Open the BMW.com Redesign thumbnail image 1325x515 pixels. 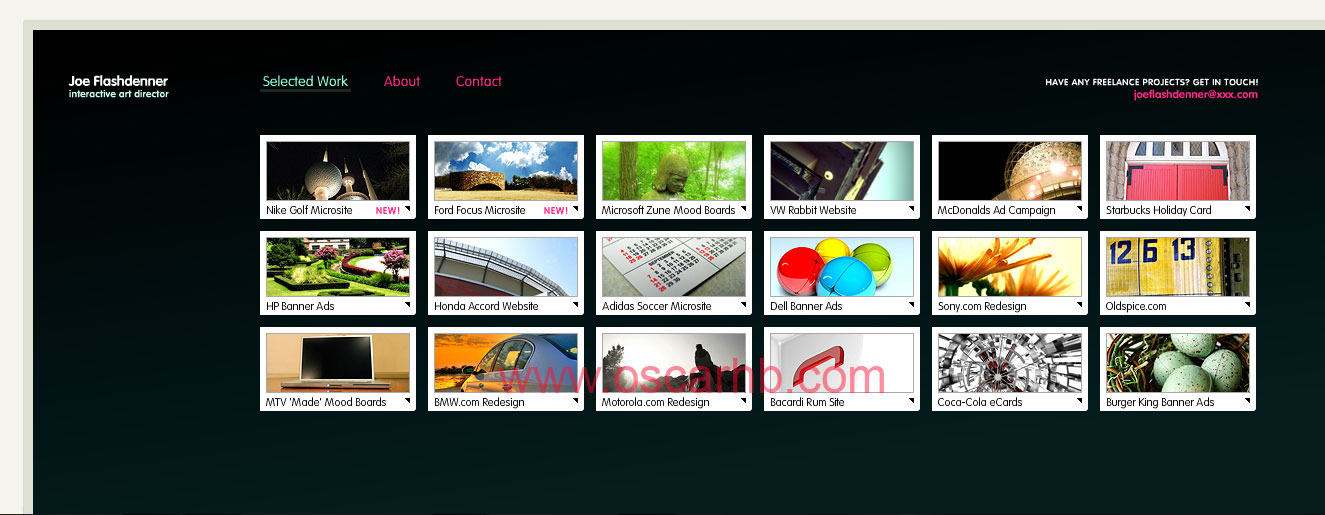tap(506, 363)
